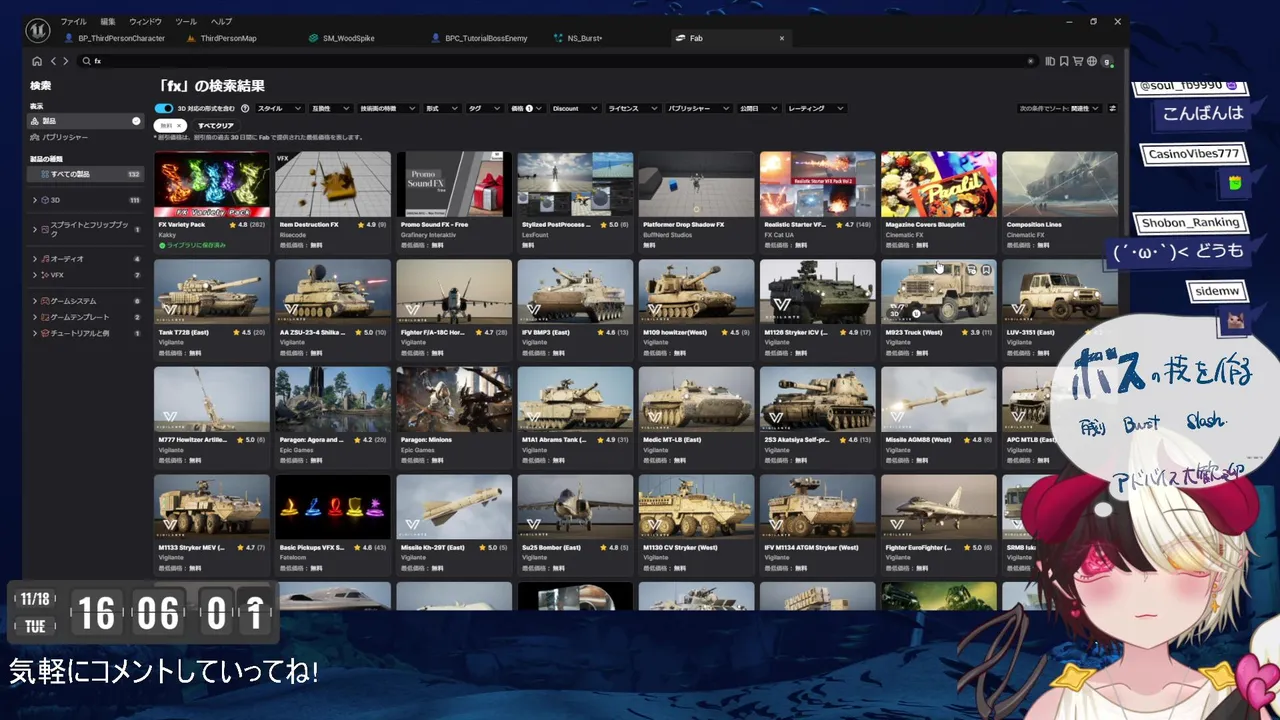Open the language globe icon
This screenshot has height=720, width=1280.
(1092, 61)
